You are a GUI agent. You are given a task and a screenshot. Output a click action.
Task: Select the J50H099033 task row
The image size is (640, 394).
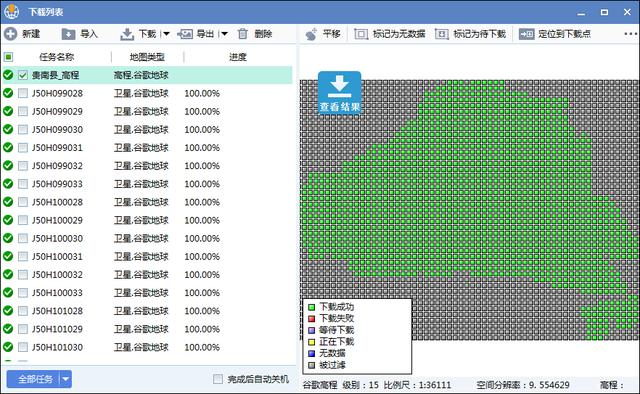click(x=147, y=184)
